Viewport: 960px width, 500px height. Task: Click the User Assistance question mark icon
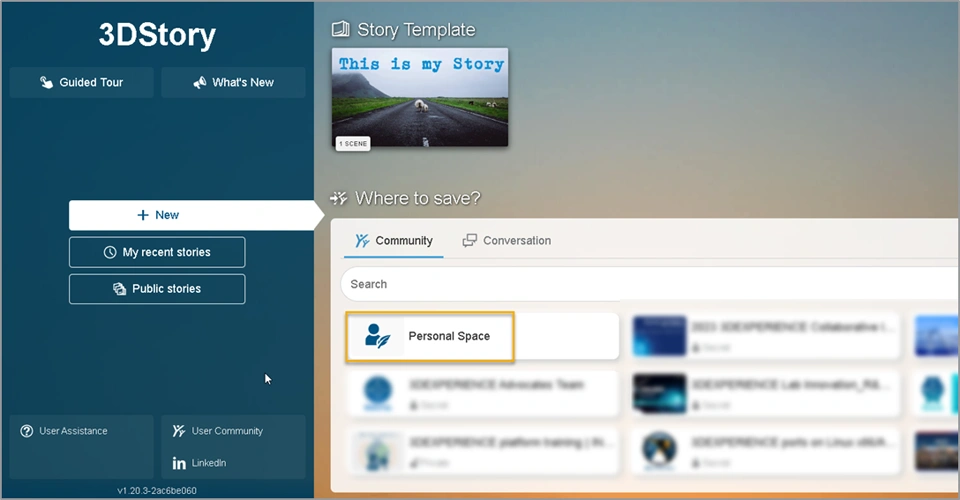pos(26,431)
